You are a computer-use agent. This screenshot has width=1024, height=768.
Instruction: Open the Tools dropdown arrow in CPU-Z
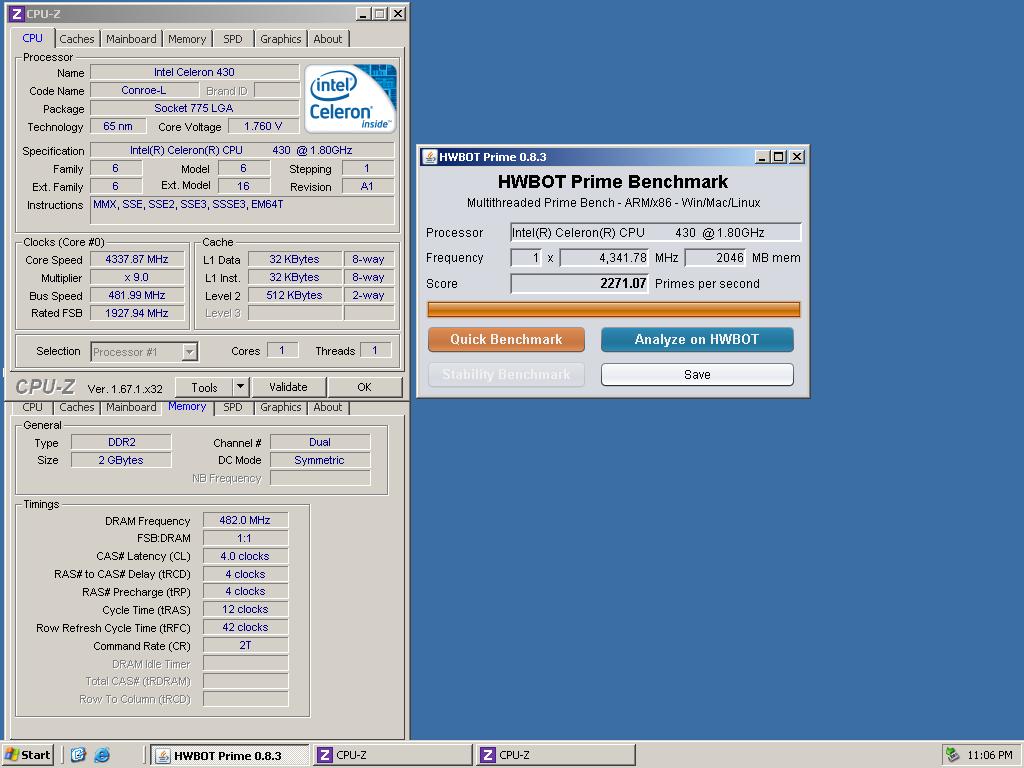(240, 387)
